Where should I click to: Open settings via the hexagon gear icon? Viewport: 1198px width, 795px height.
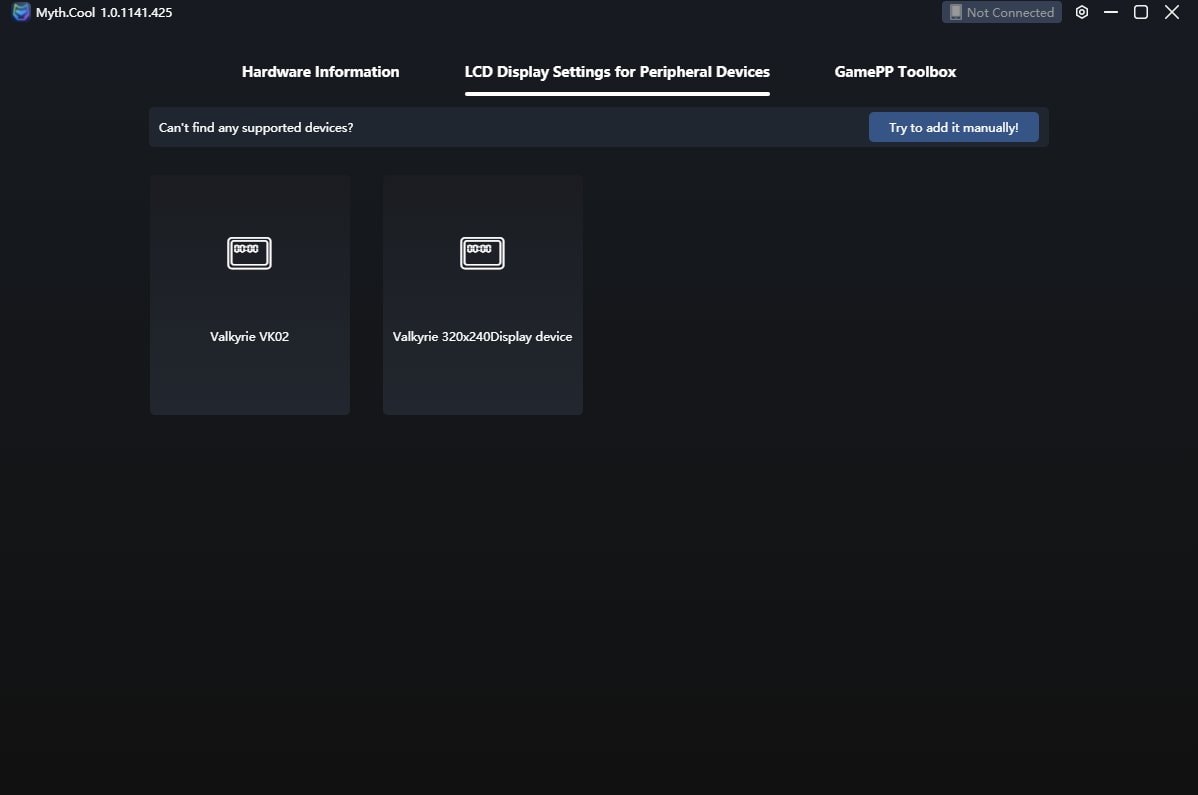coord(1082,12)
